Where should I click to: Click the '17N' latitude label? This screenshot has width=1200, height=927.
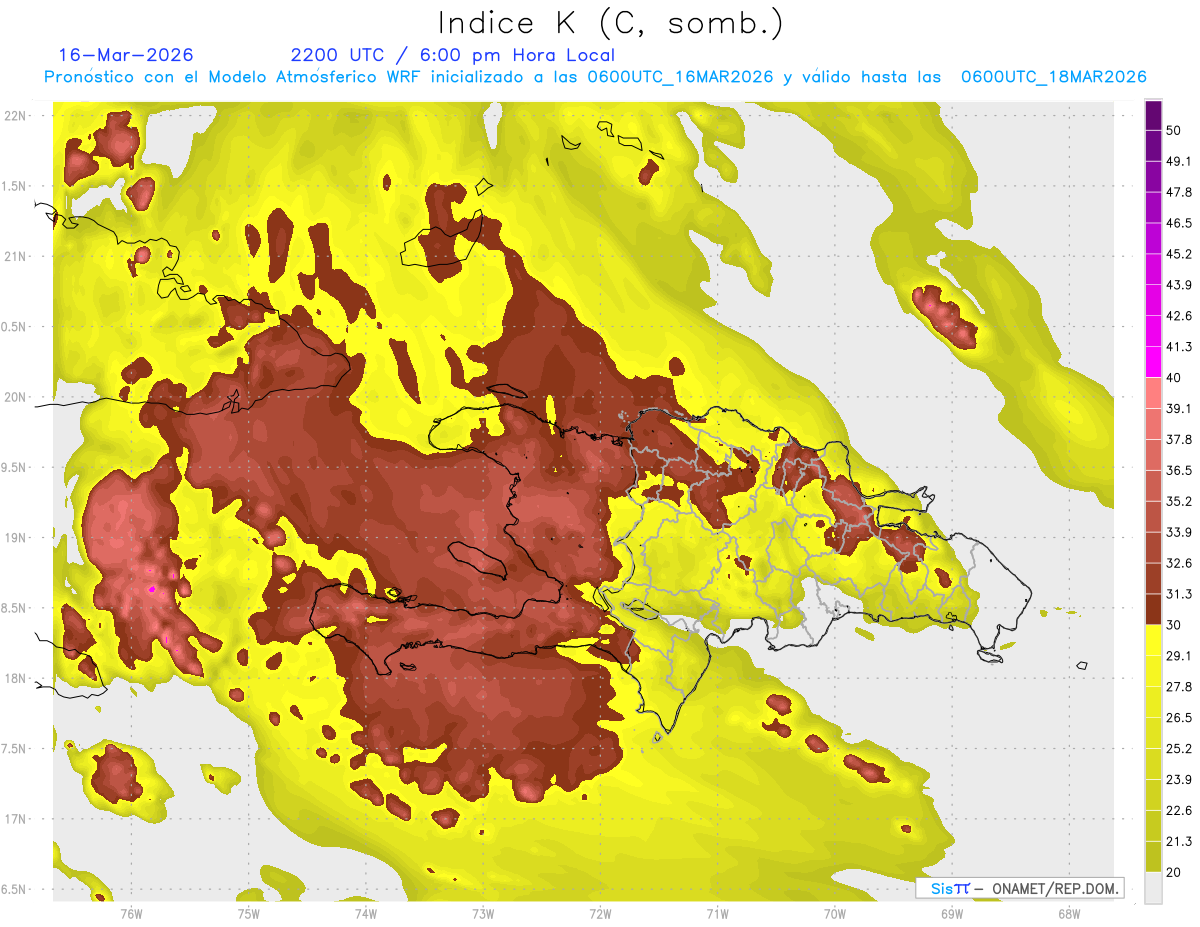[15, 819]
